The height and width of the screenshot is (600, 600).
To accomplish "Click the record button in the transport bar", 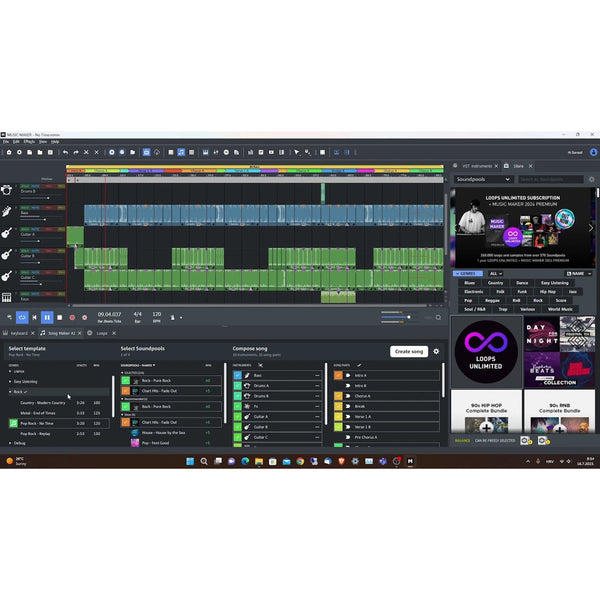I will 72,318.
